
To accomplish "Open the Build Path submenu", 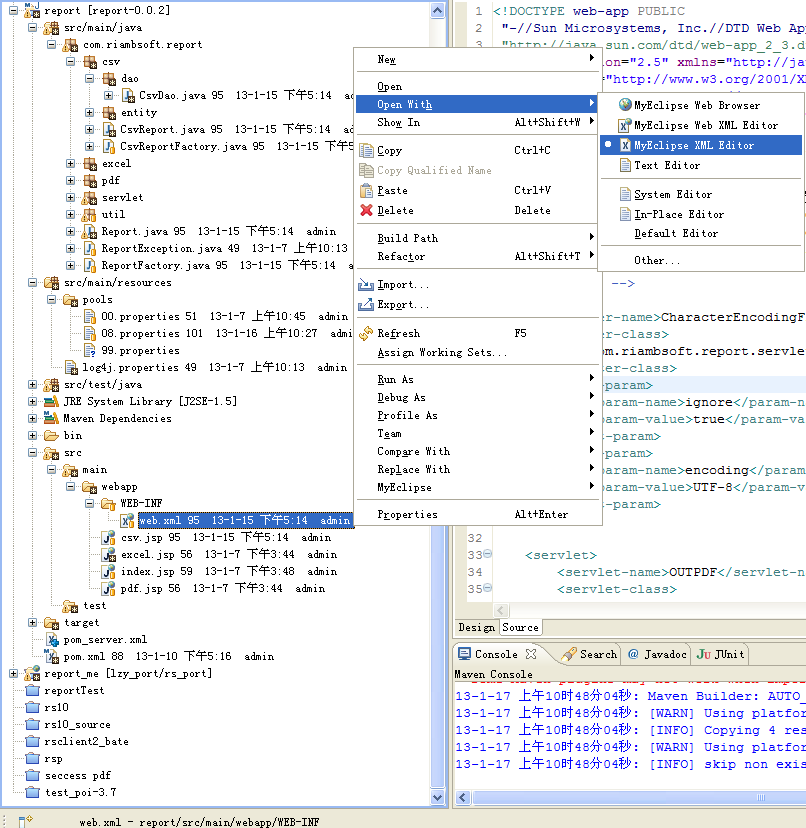I will tap(478, 238).
